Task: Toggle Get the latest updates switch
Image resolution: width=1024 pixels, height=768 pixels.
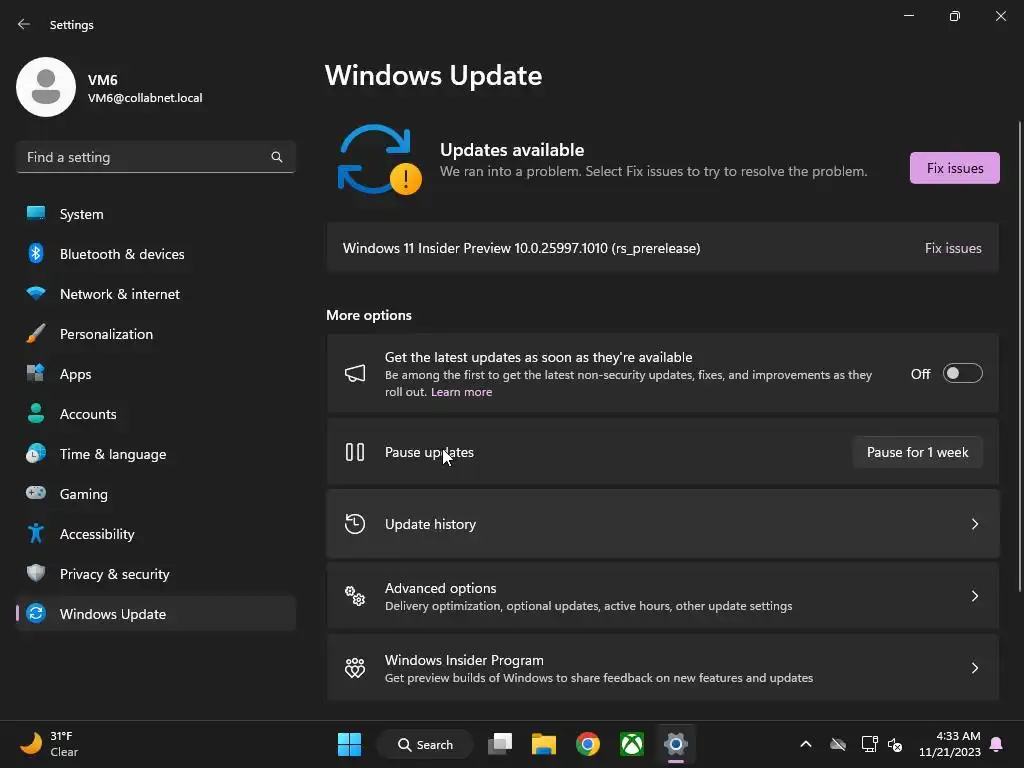Action: 963,373
